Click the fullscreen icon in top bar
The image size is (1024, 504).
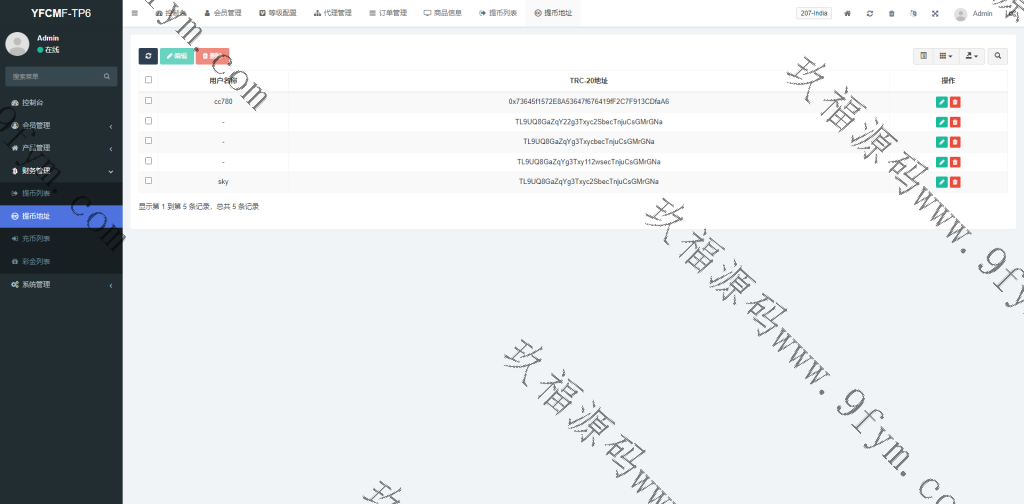coord(935,14)
